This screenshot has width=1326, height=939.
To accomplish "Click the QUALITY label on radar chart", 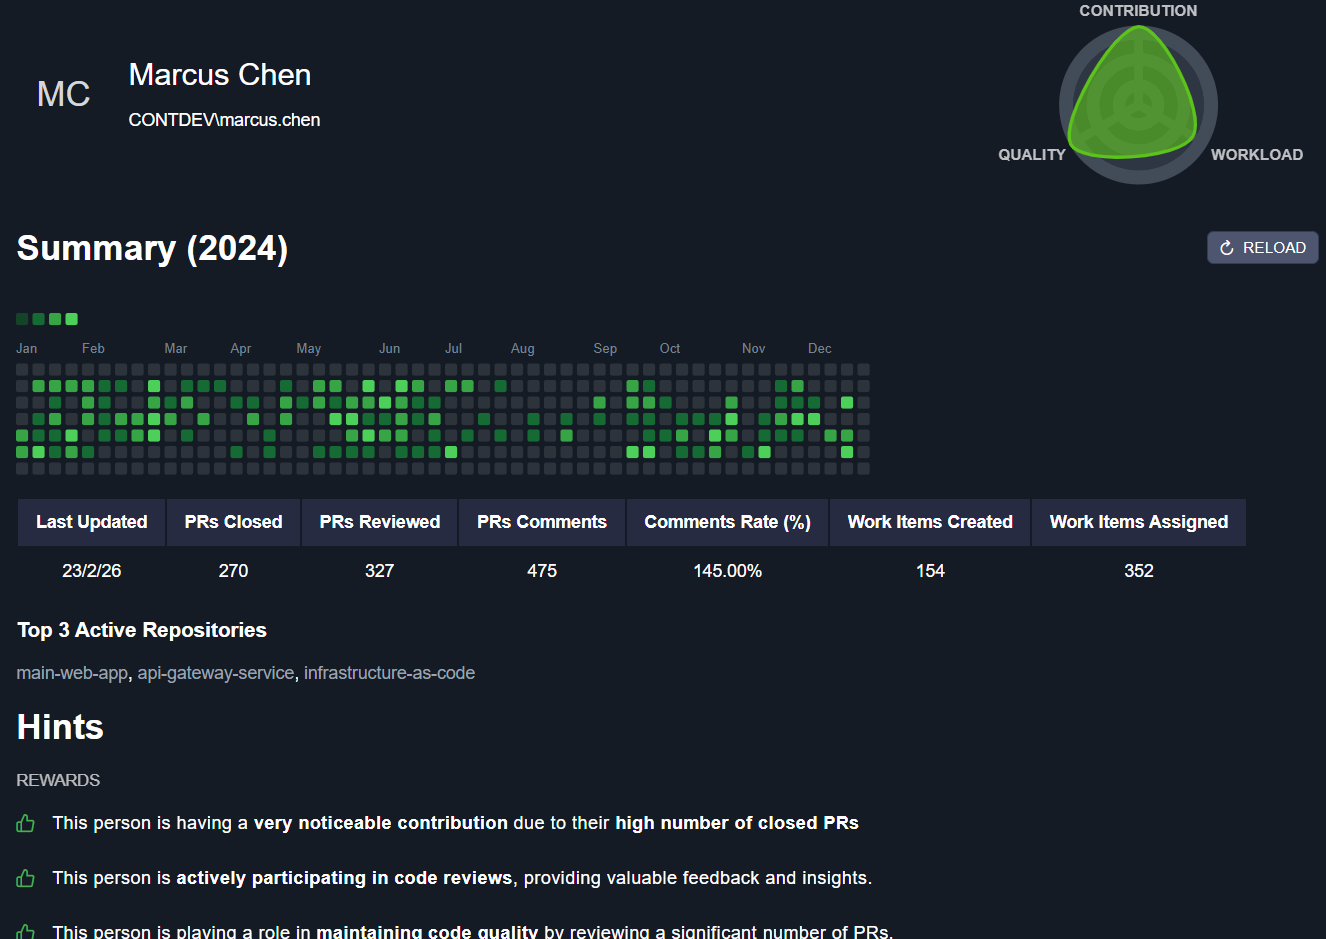I will pyautogui.click(x=1031, y=155).
